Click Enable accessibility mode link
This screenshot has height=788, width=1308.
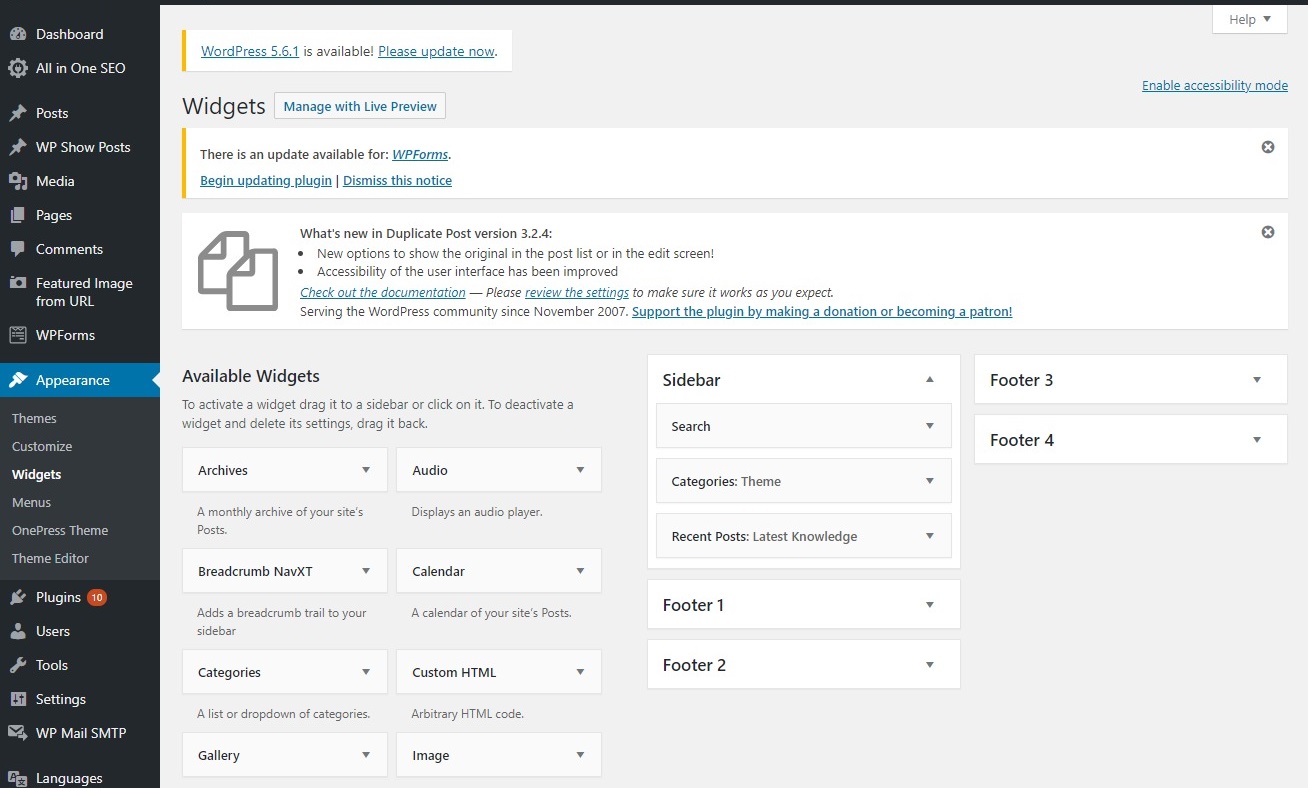(1215, 85)
